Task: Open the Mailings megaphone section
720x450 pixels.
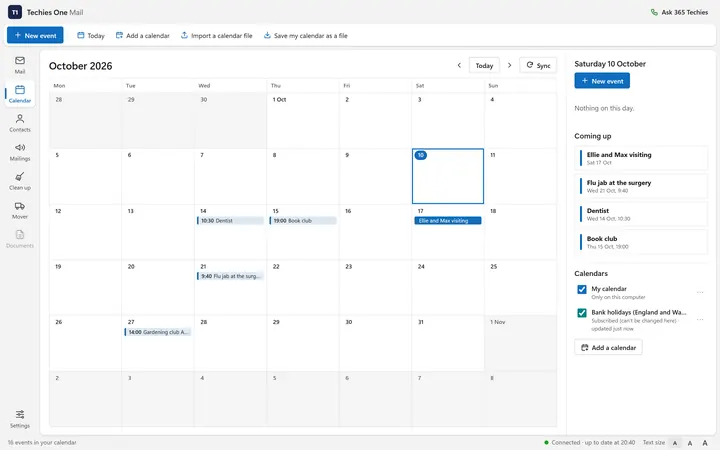Action: pyautogui.click(x=20, y=152)
